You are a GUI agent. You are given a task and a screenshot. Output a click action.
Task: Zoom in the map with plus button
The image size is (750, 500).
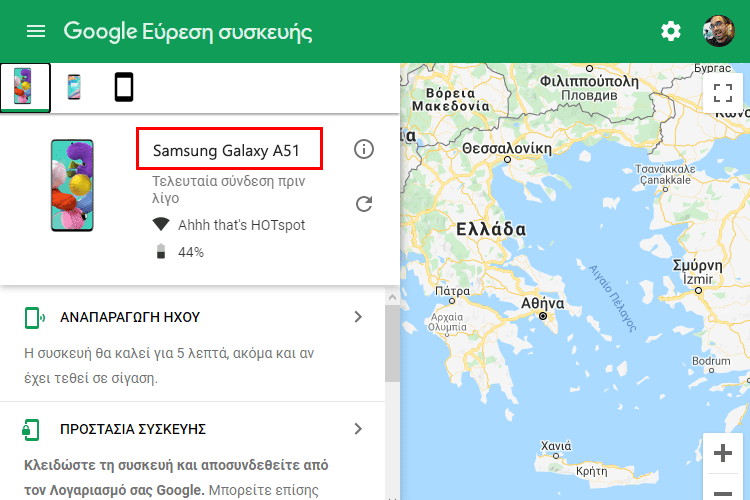coord(723,453)
